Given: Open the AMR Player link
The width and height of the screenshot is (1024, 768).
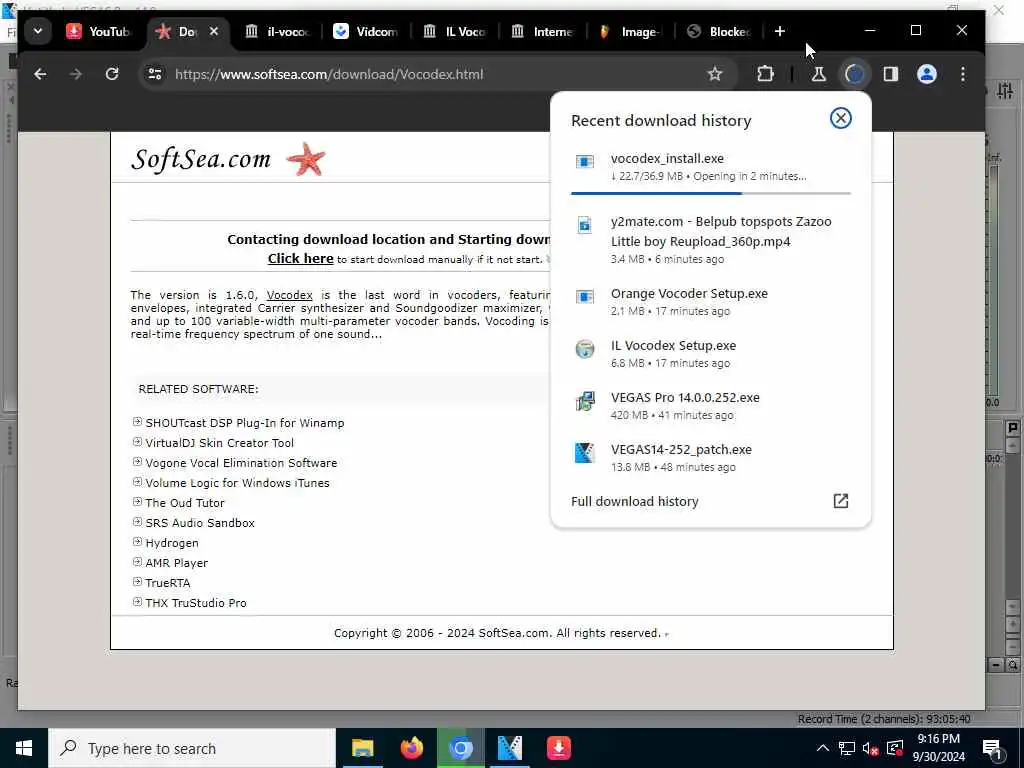Looking at the screenshot, I should tap(176, 563).
